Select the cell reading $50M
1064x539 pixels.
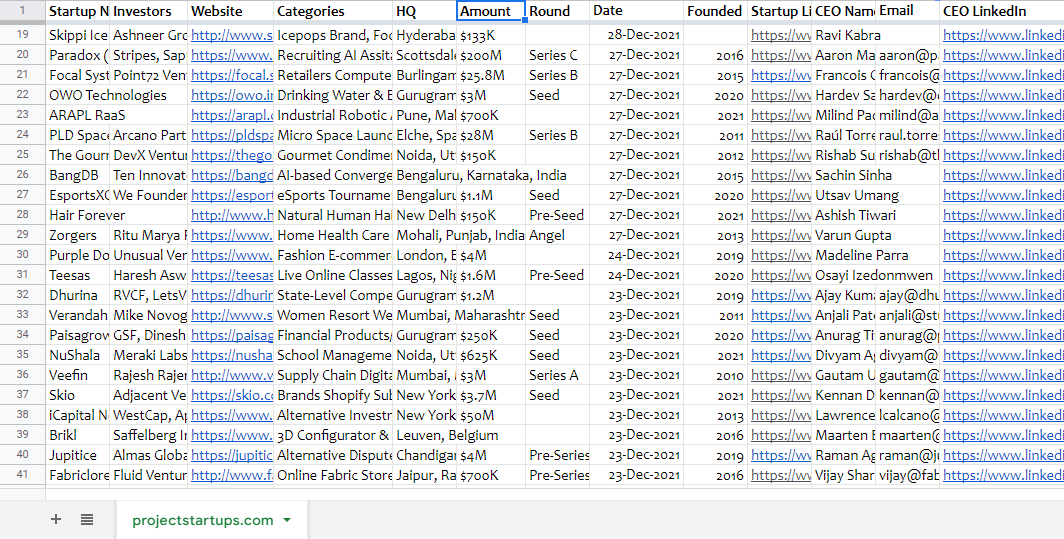[491, 415]
